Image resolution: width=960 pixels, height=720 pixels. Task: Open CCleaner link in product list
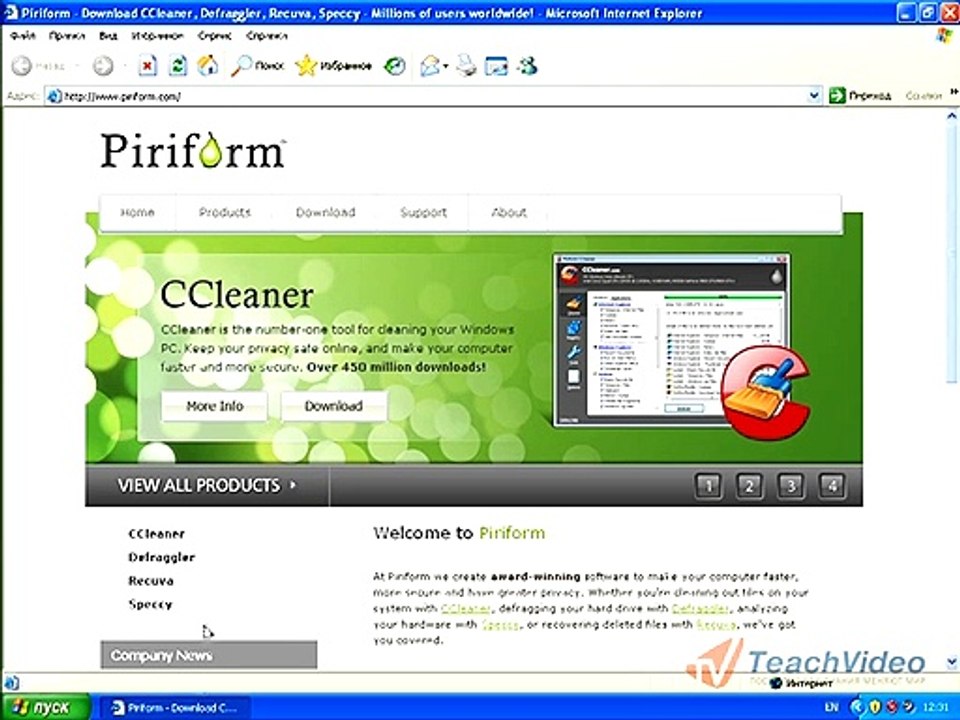tap(157, 534)
